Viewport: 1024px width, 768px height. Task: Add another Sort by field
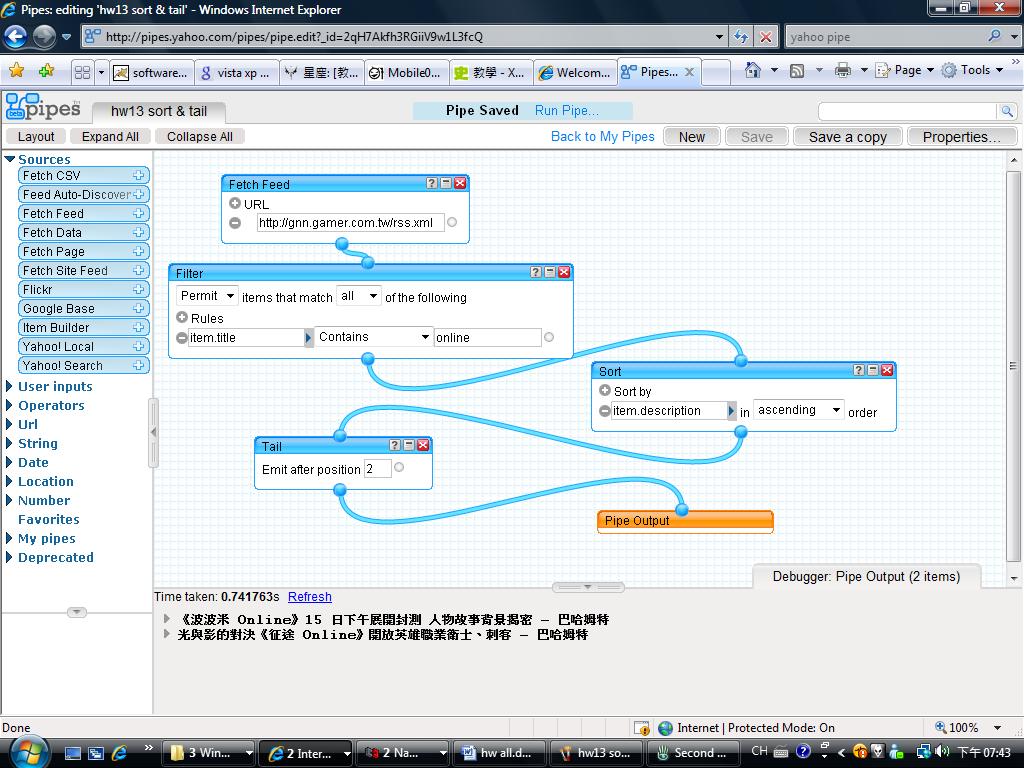click(605, 391)
